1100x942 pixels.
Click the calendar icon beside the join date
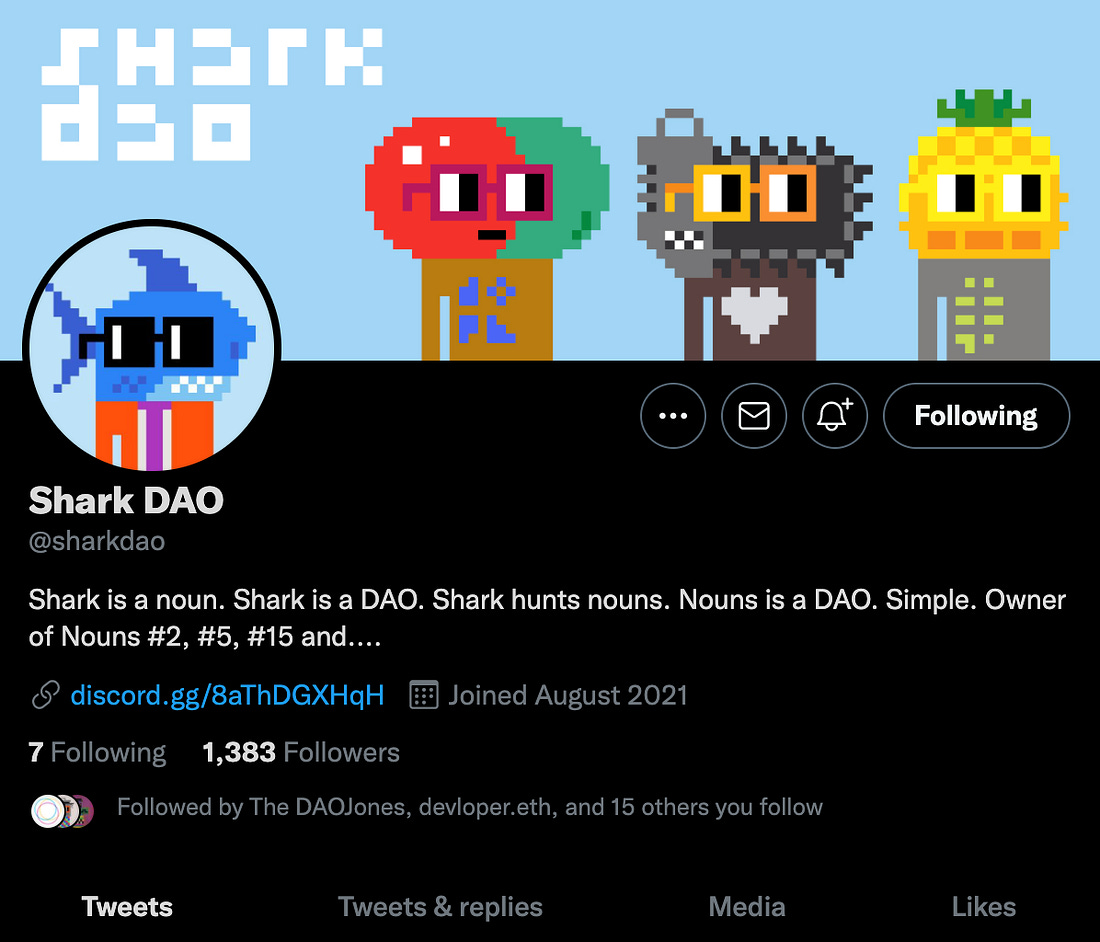tap(424, 695)
